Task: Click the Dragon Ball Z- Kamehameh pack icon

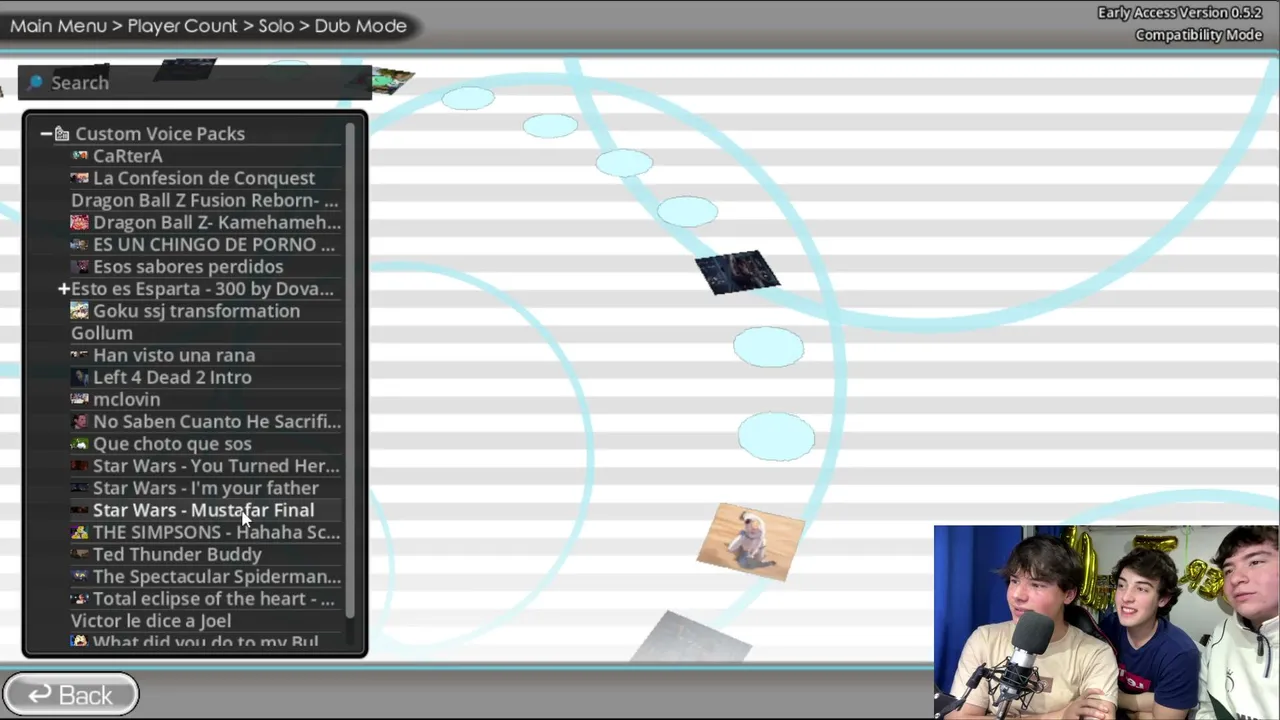Action: pyautogui.click(x=80, y=222)
